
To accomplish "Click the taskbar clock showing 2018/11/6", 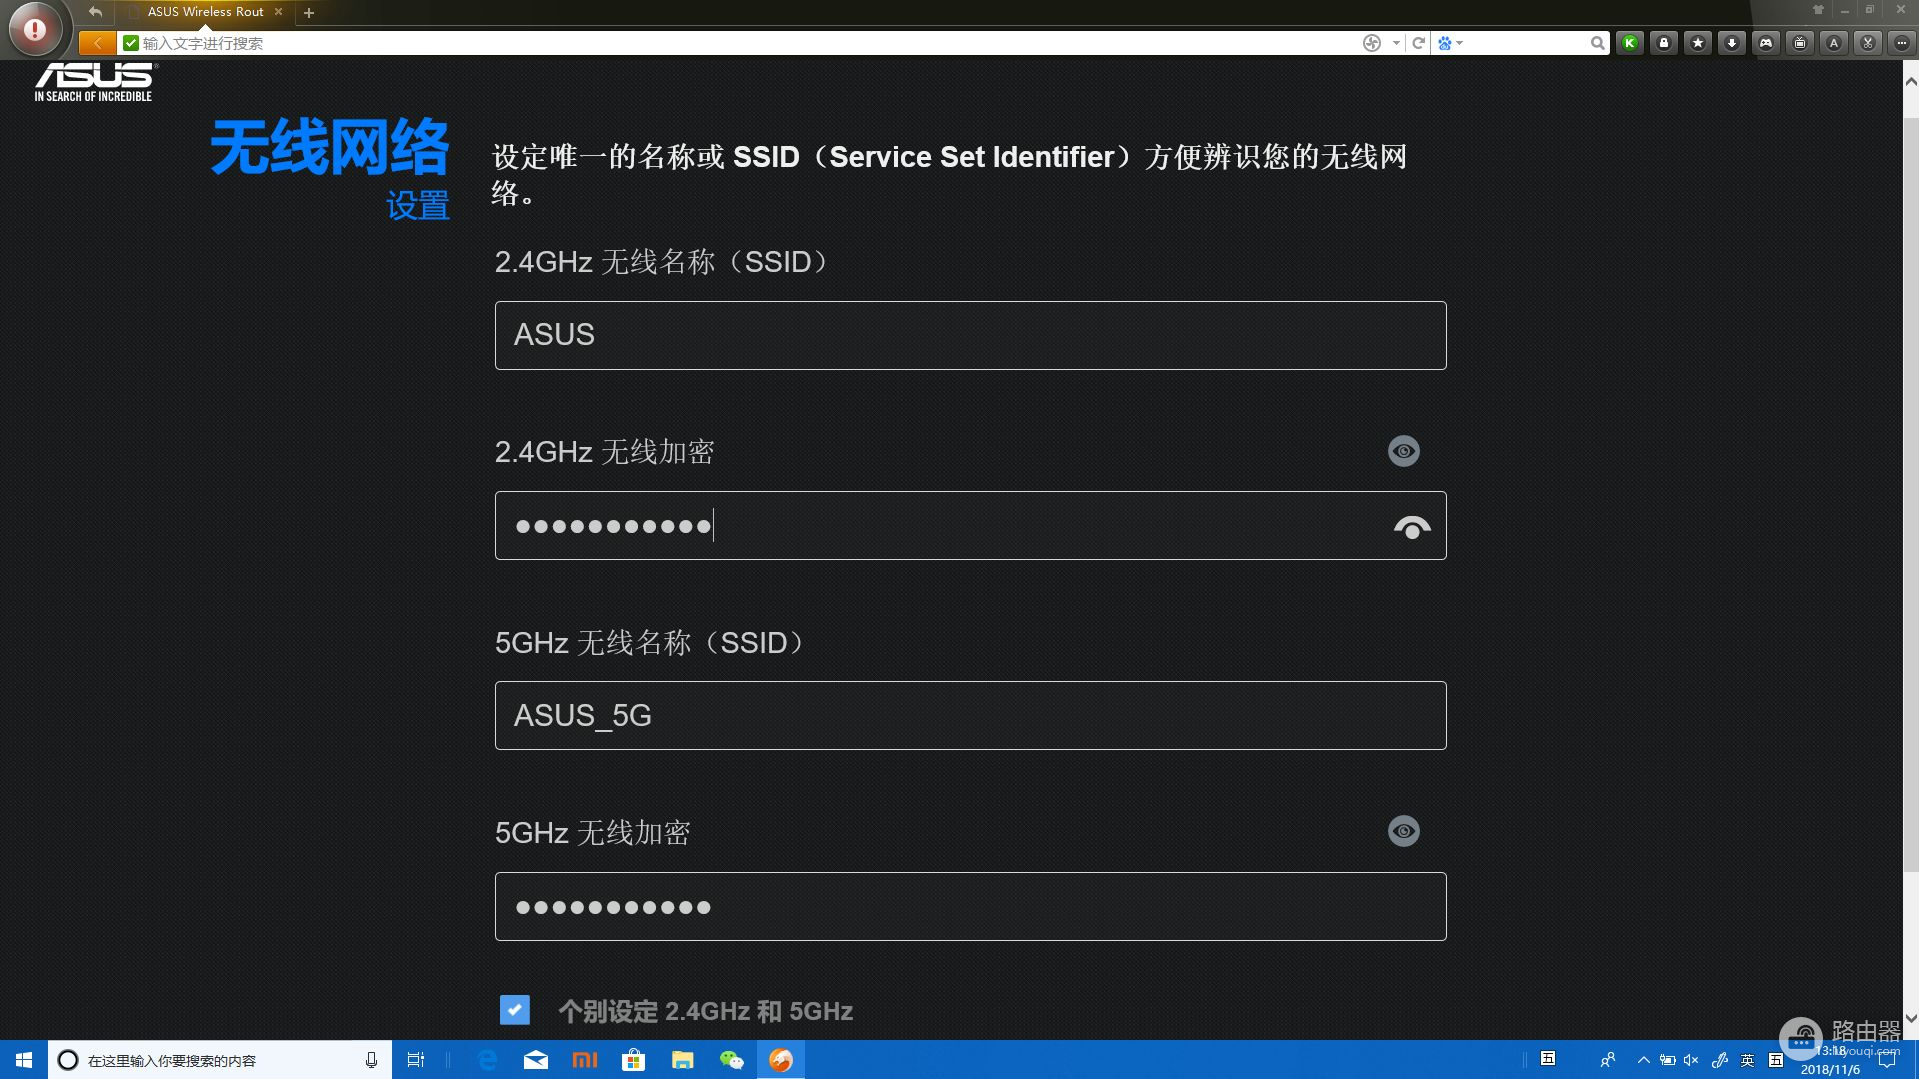I will coord(1831,1061).
